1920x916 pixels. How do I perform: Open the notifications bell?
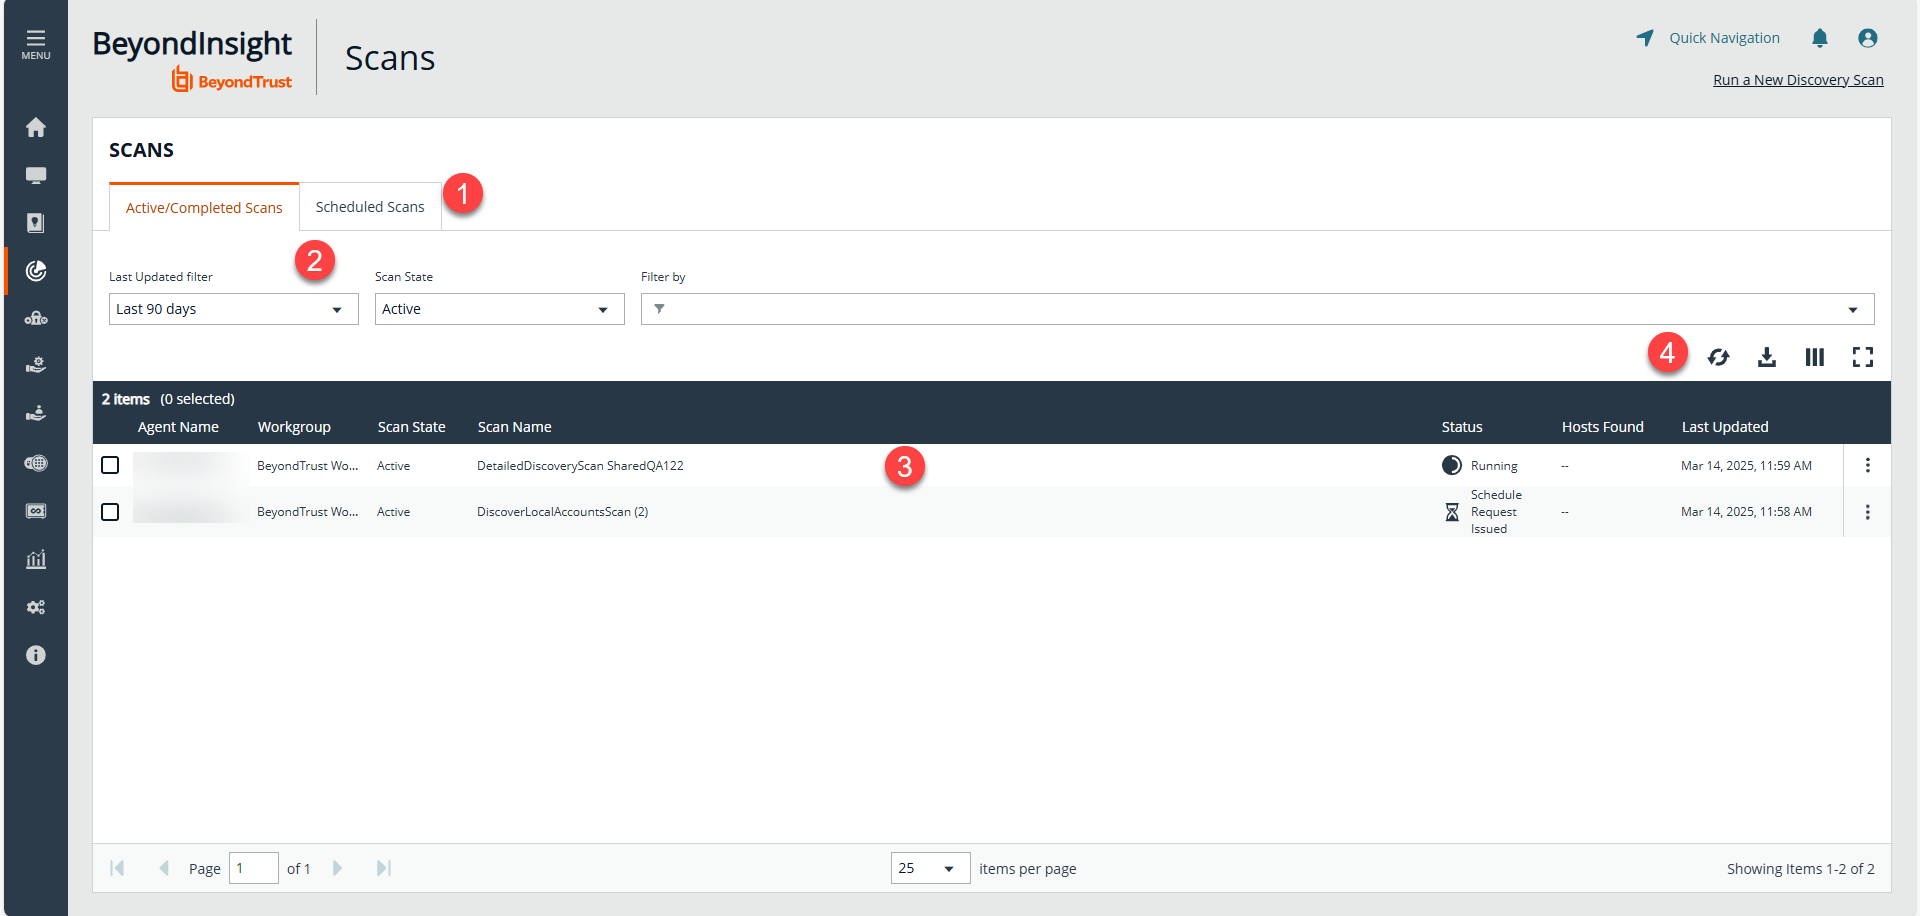pos(1820,38)
